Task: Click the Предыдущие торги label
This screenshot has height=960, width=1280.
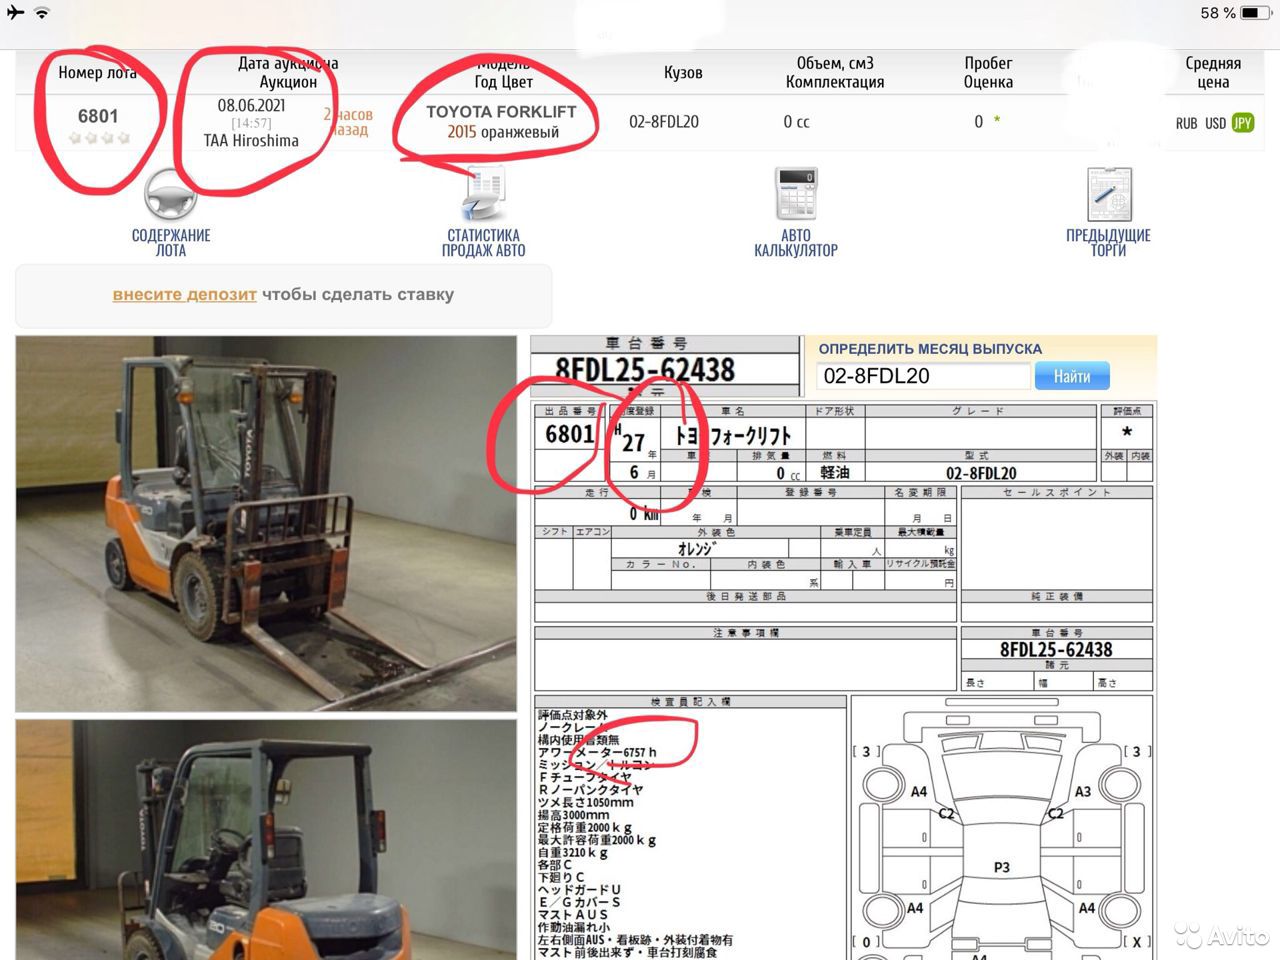Action: pyautogui.click(x=1108, y=242)
